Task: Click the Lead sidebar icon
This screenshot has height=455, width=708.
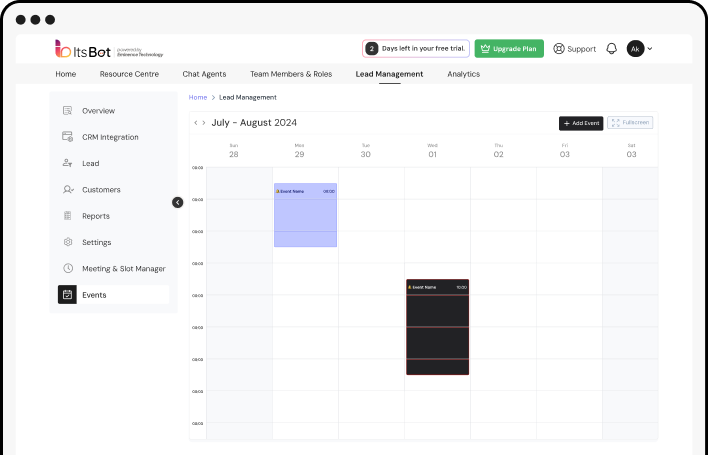Action: pyautogui.click(x=67, y=163)
